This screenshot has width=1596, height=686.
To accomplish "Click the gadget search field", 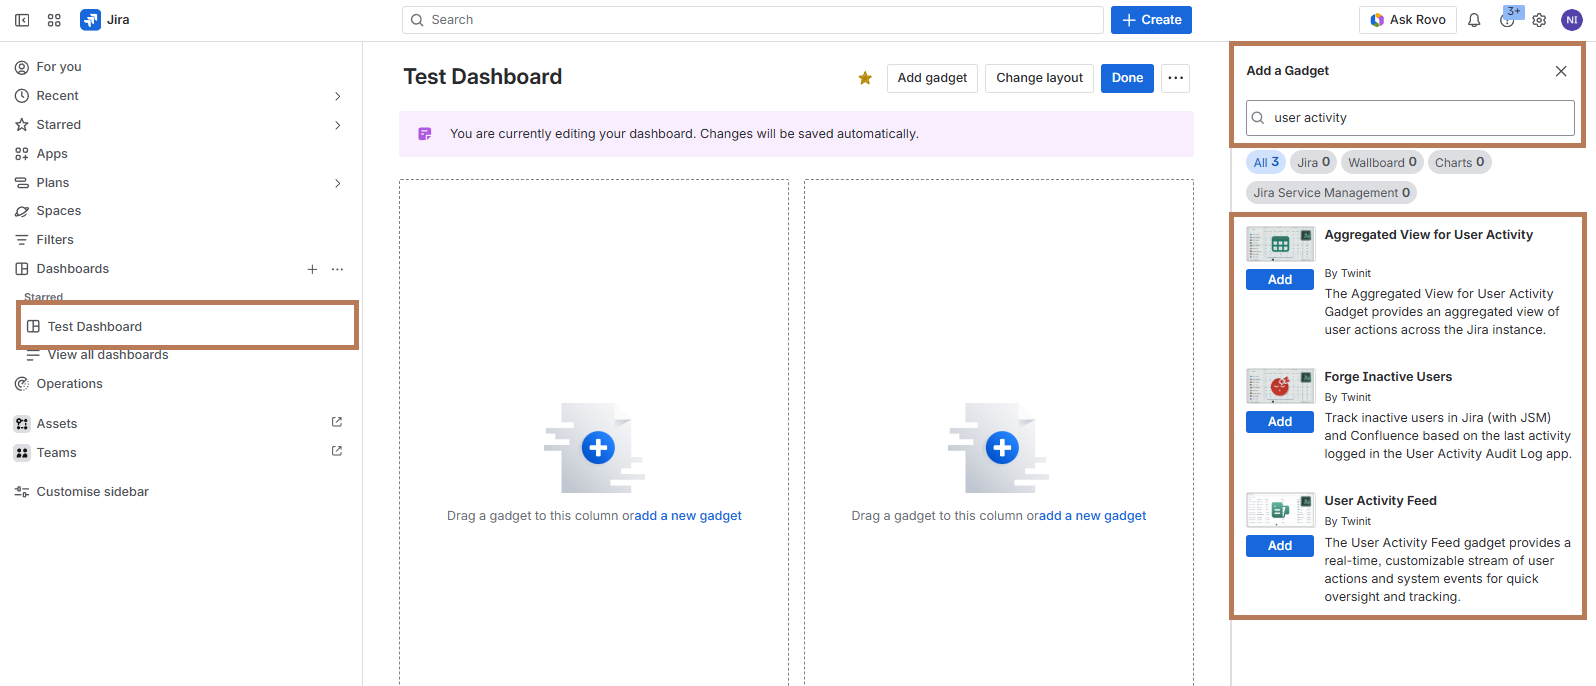I will (x=1410, y=118).
